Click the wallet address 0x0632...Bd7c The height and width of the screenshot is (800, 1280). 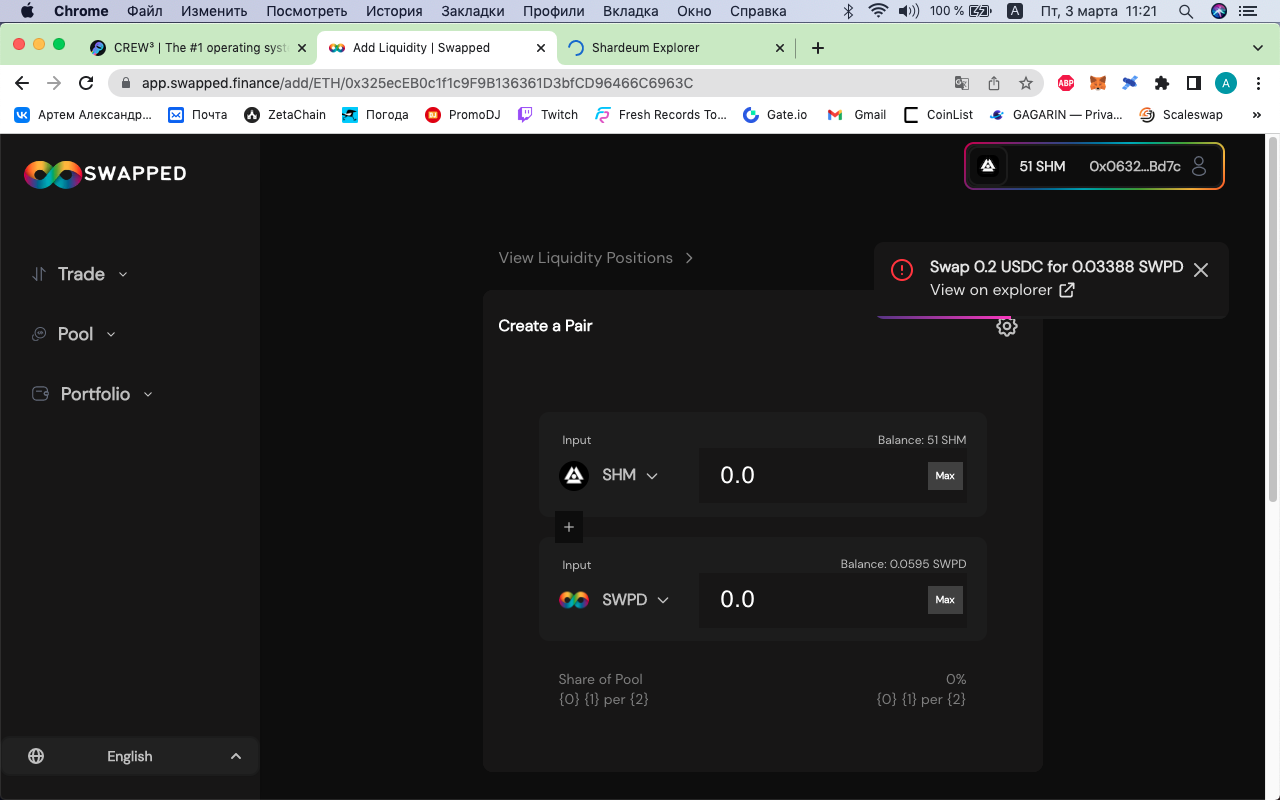coord(1135,166)
